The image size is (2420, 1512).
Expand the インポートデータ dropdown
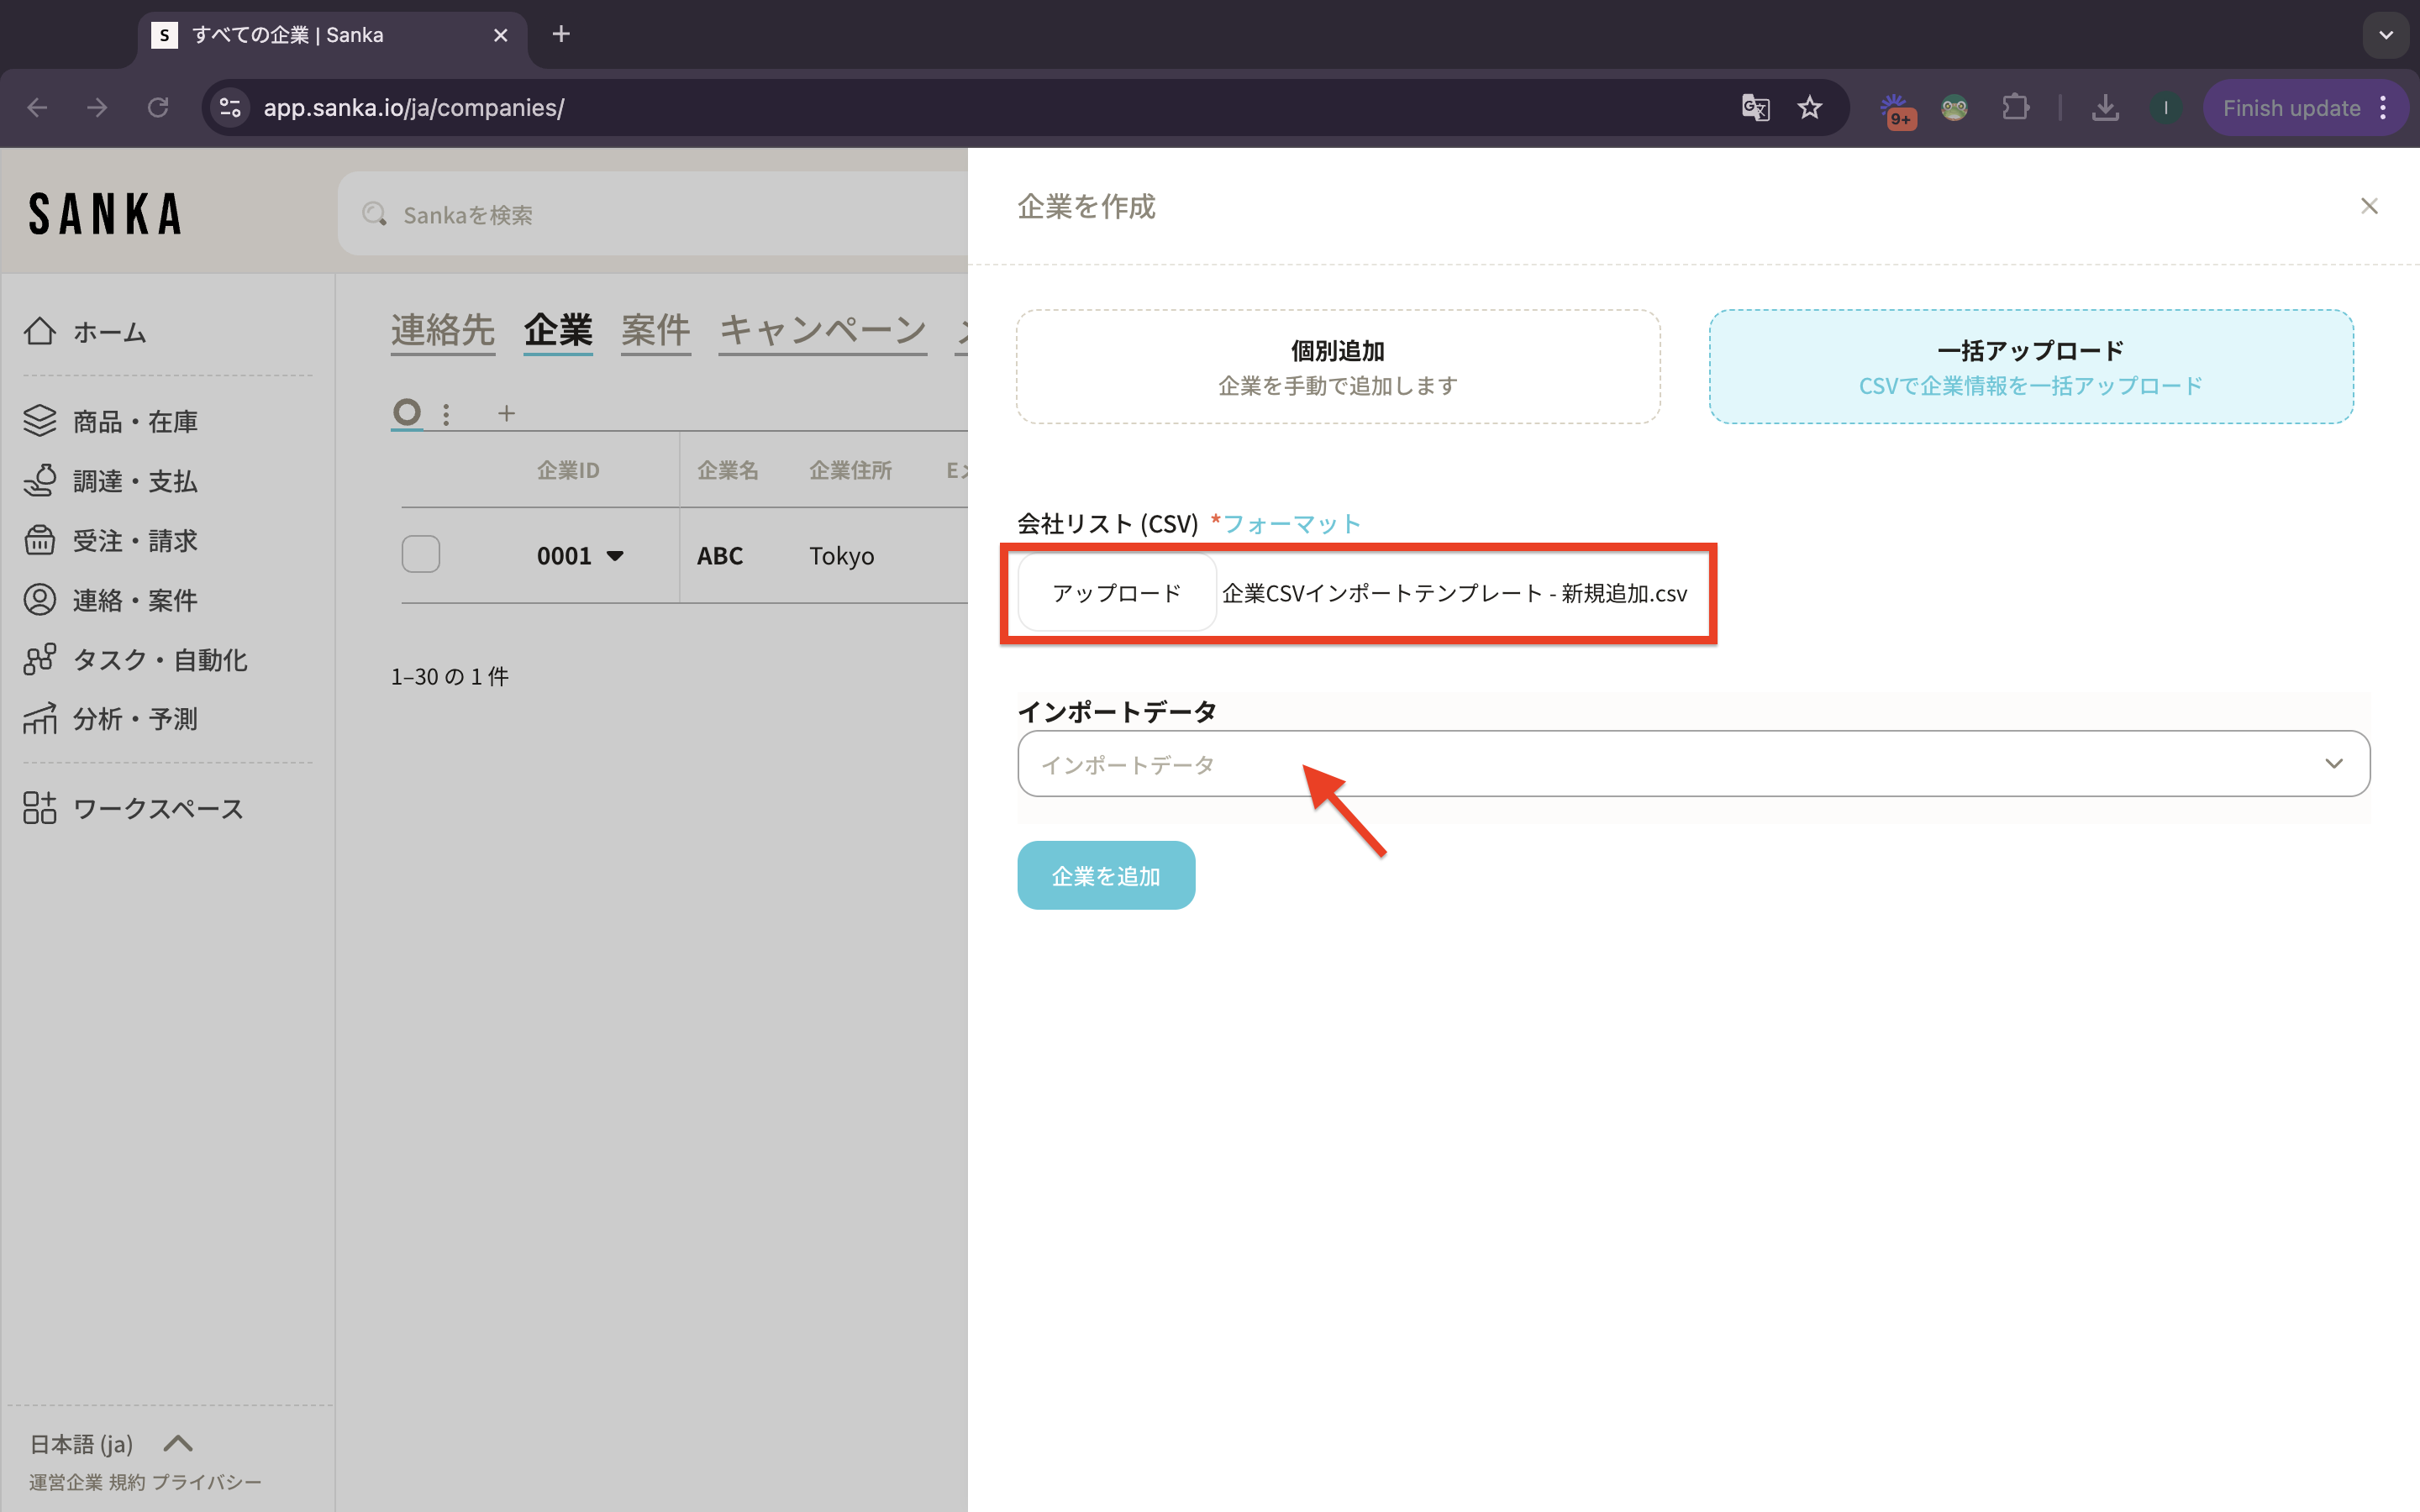[1693, 764]
